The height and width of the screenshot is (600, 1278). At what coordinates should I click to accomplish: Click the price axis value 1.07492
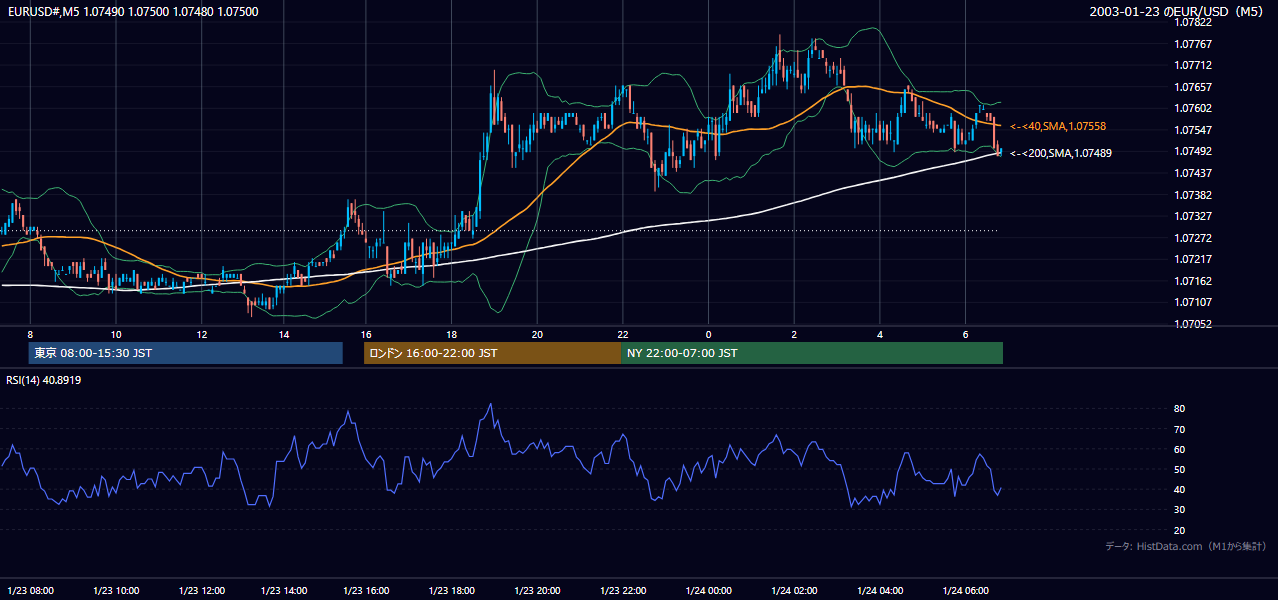pyautogui.click(x=1192, y=152)
